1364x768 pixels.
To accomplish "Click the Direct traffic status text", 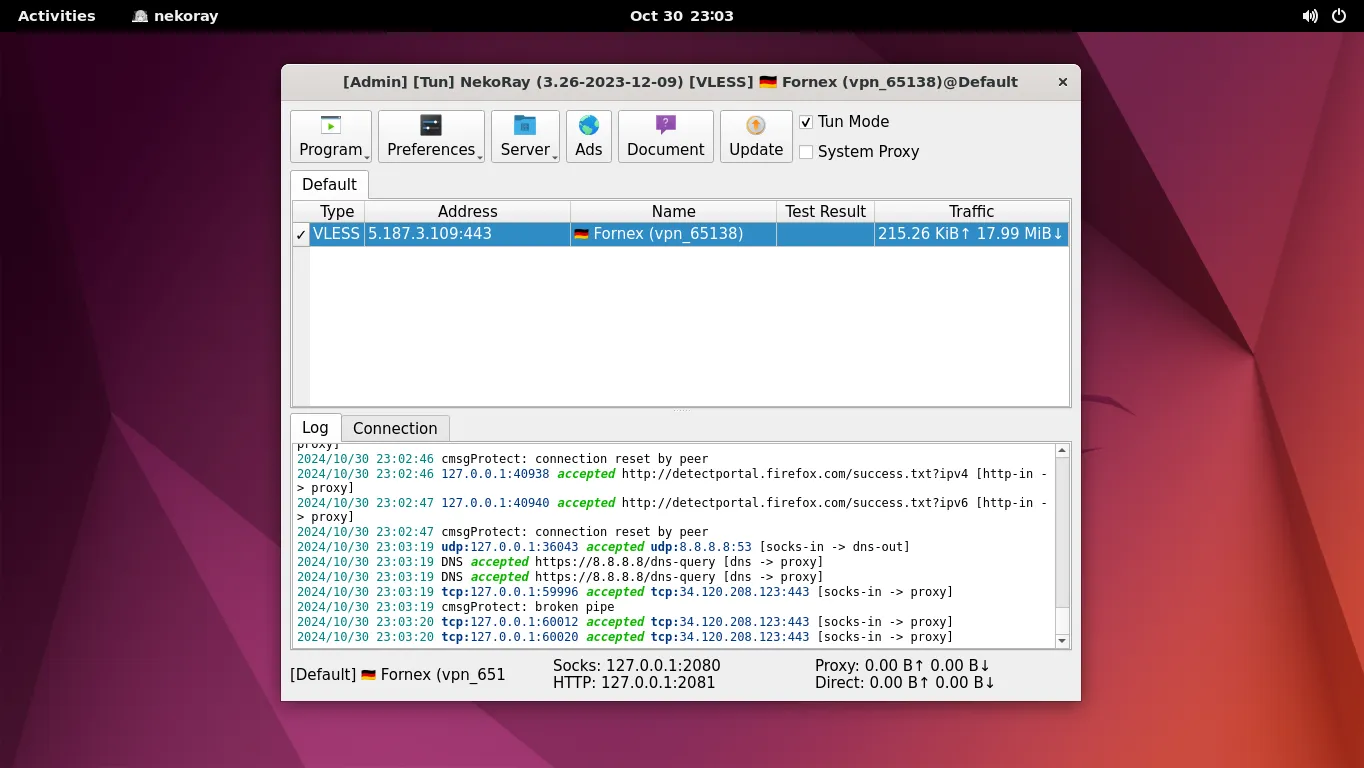I will click(905, 683).
